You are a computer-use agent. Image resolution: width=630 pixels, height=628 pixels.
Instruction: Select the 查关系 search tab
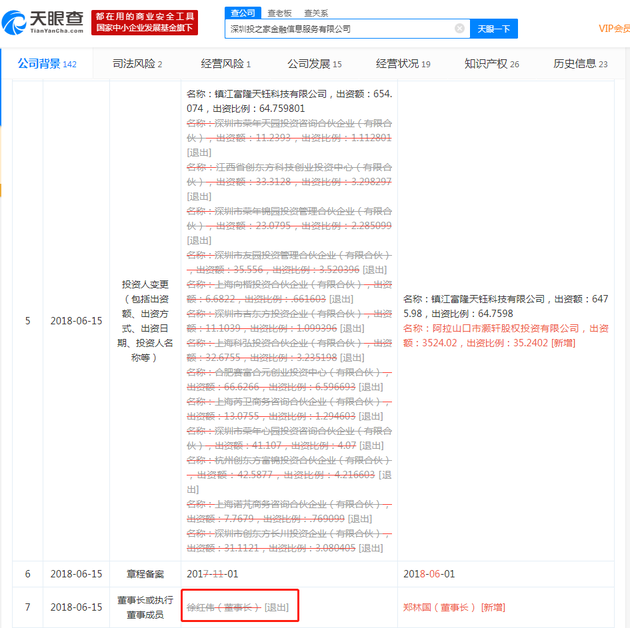(316, 13)
